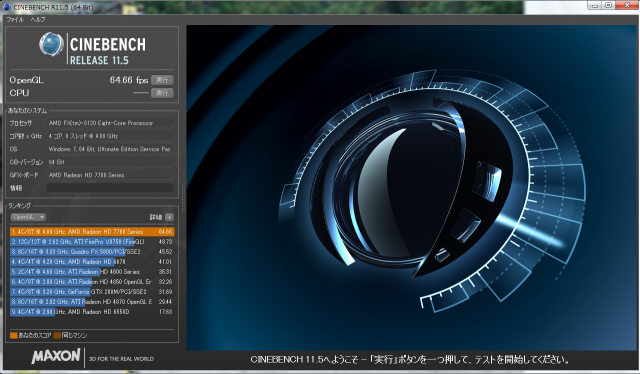Screen dimensions: 640x374
Task: Open the OpenGL ranking dropdown
Action: point(28,217)
